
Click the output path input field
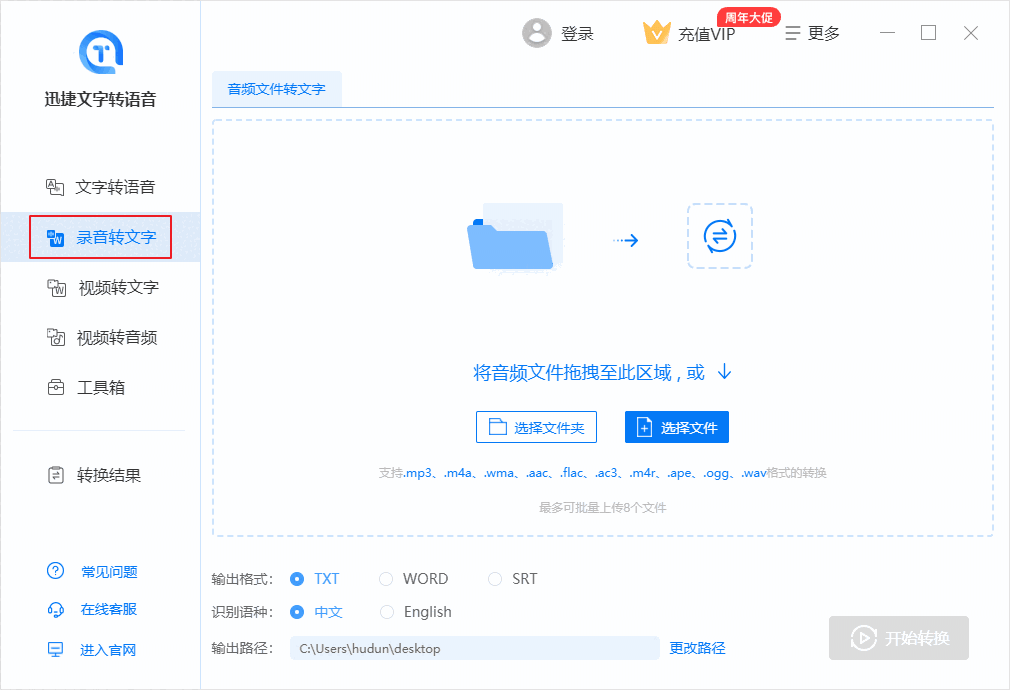[x=470, y=648]
